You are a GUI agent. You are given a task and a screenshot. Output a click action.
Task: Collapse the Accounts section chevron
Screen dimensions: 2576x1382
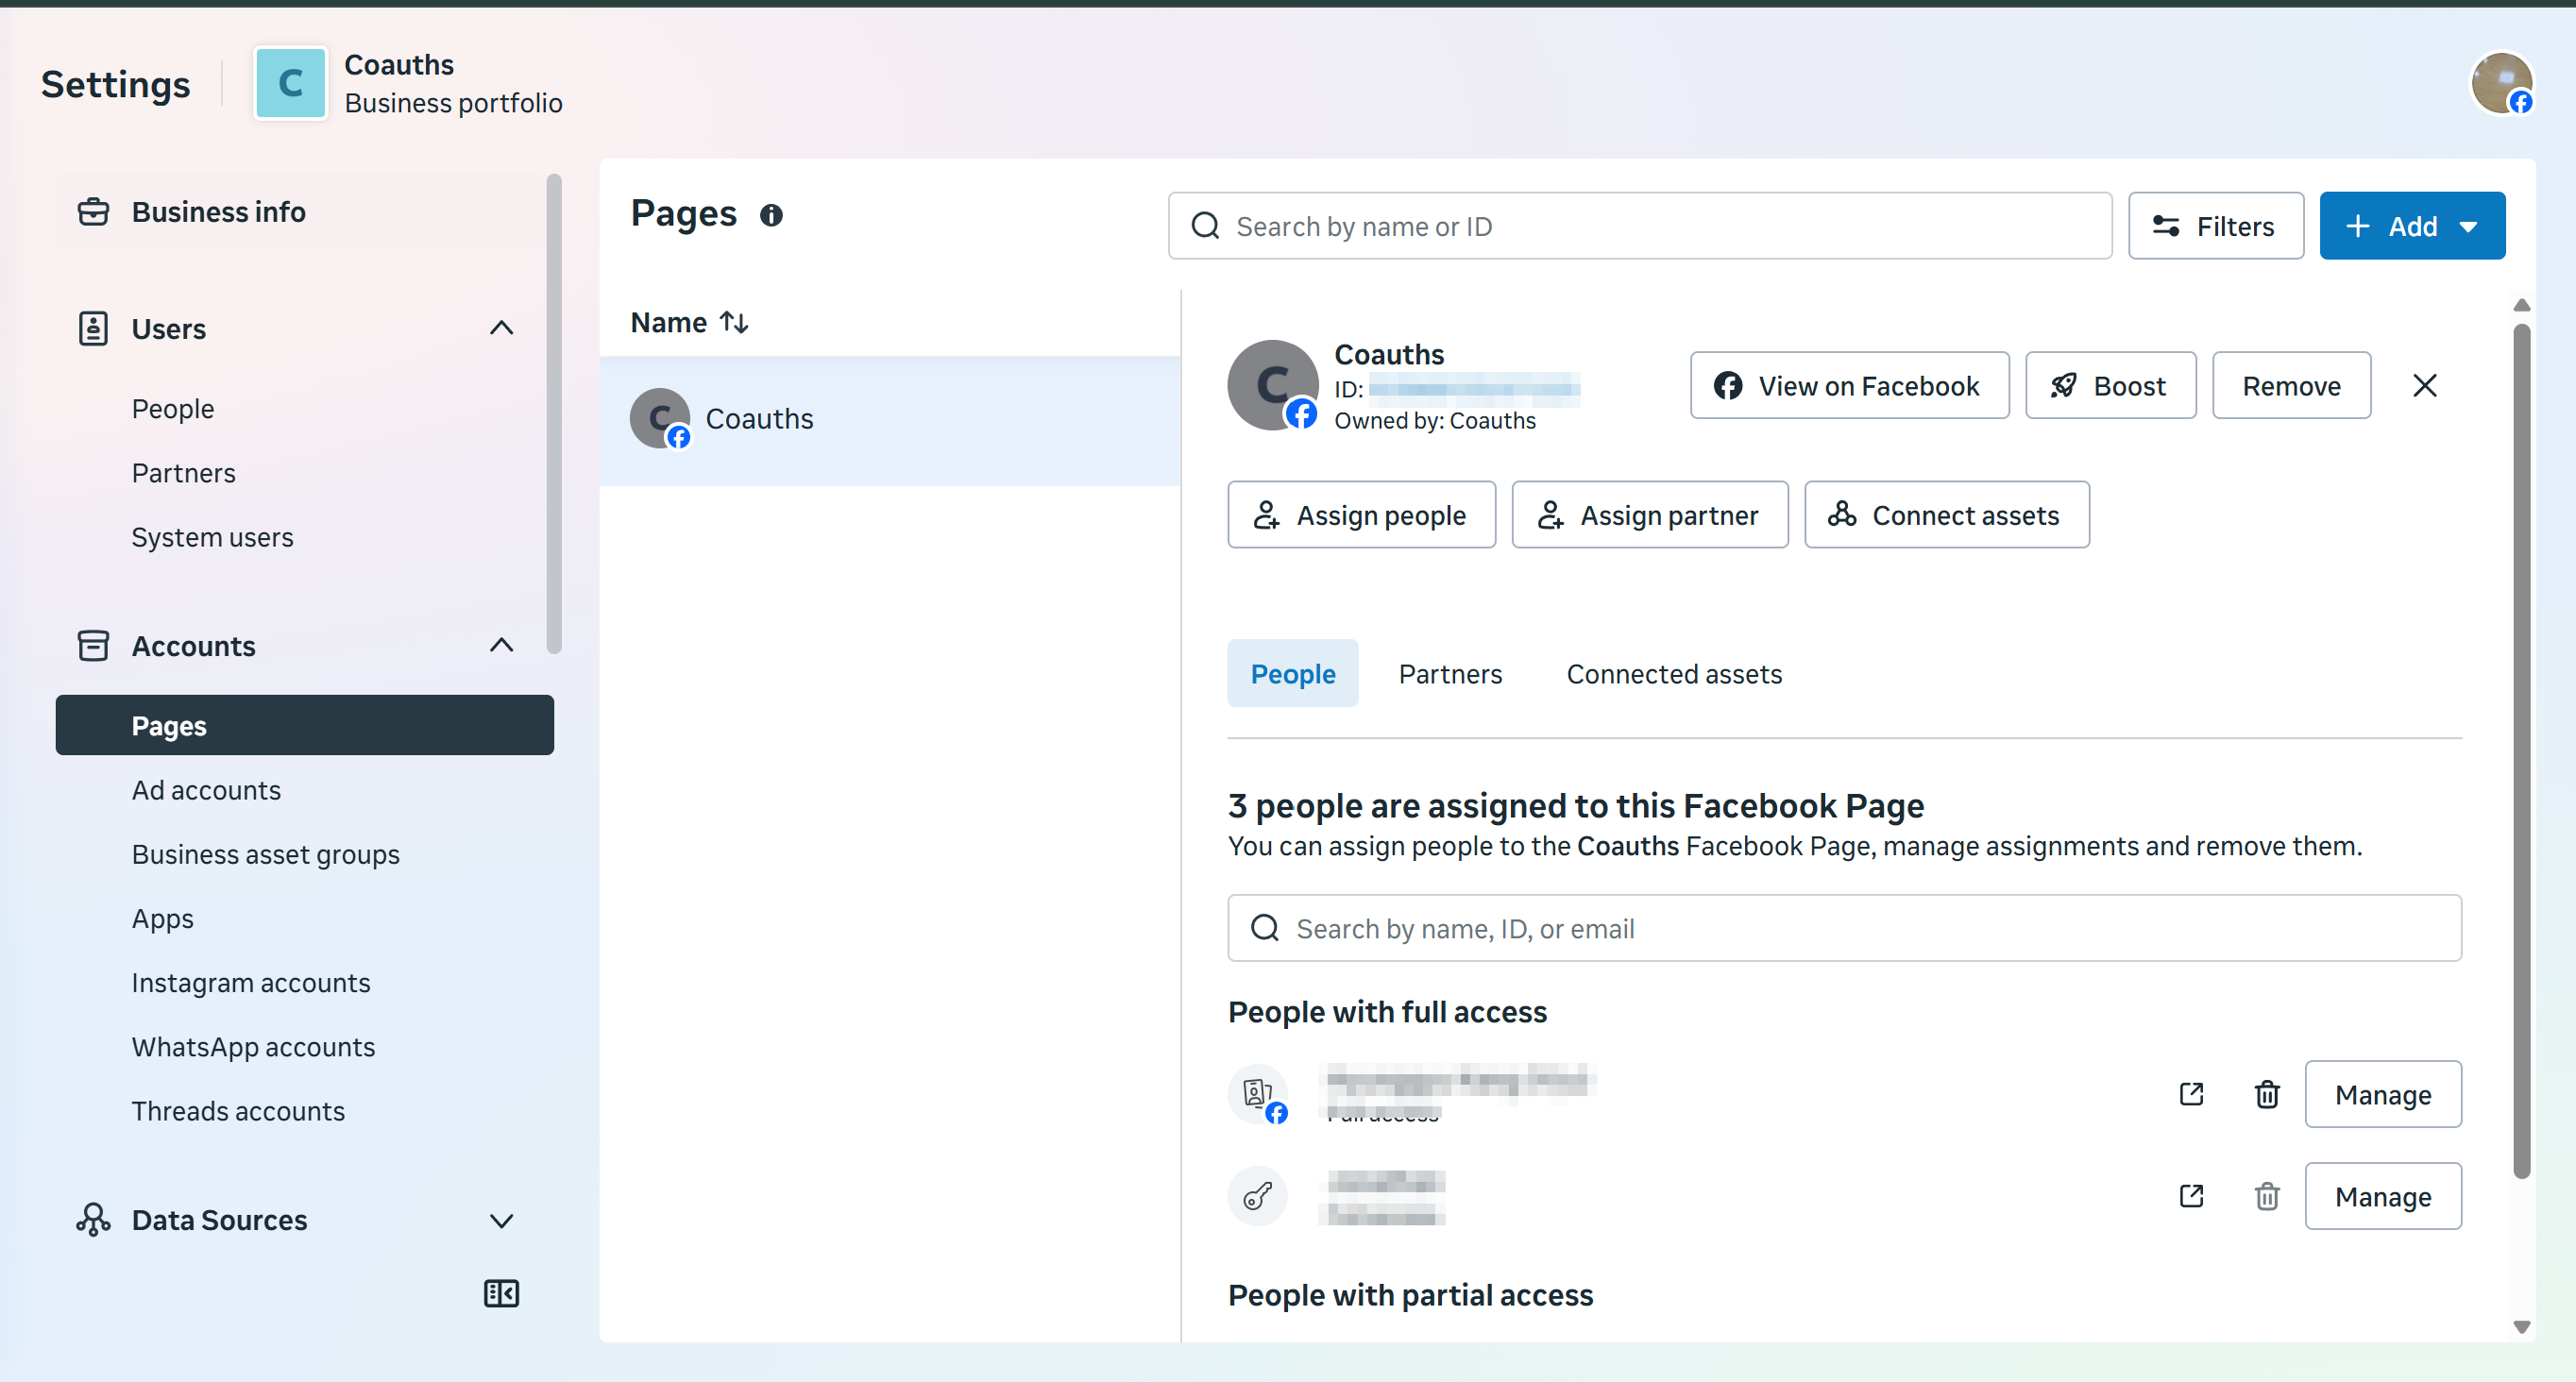501,646
